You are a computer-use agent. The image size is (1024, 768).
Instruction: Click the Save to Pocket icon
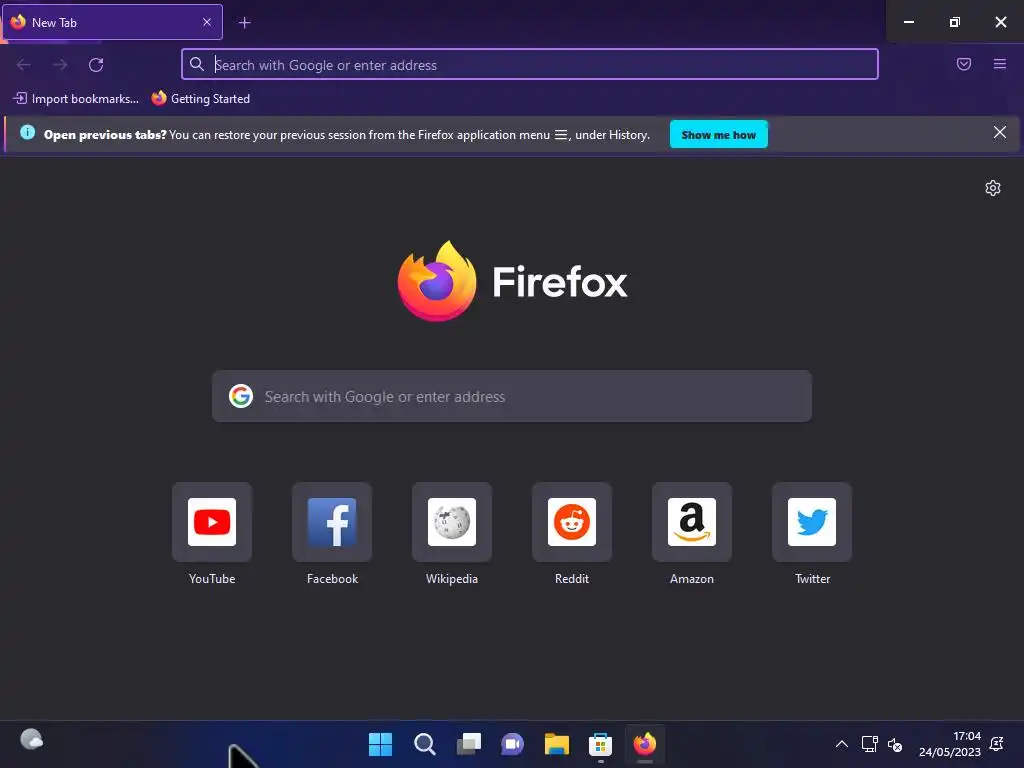tap(964, 64)
